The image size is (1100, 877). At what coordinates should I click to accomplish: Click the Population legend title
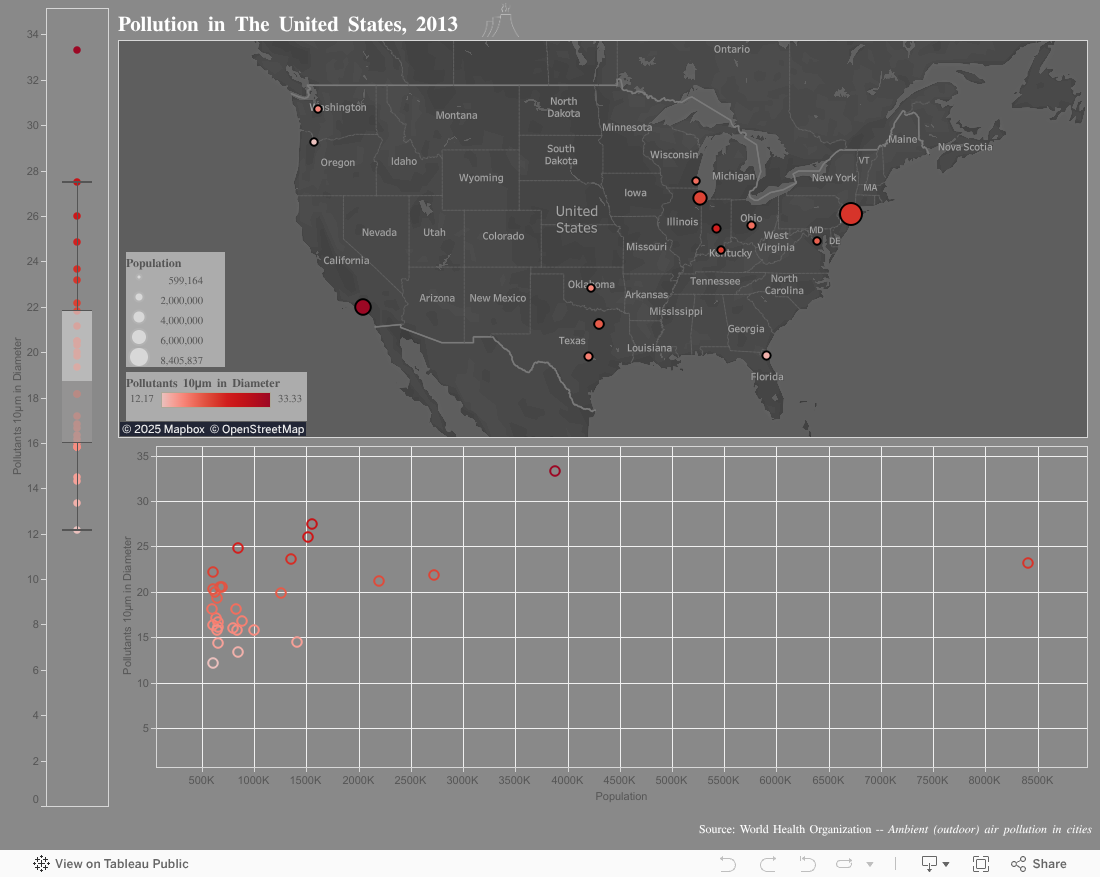point(154,263)
